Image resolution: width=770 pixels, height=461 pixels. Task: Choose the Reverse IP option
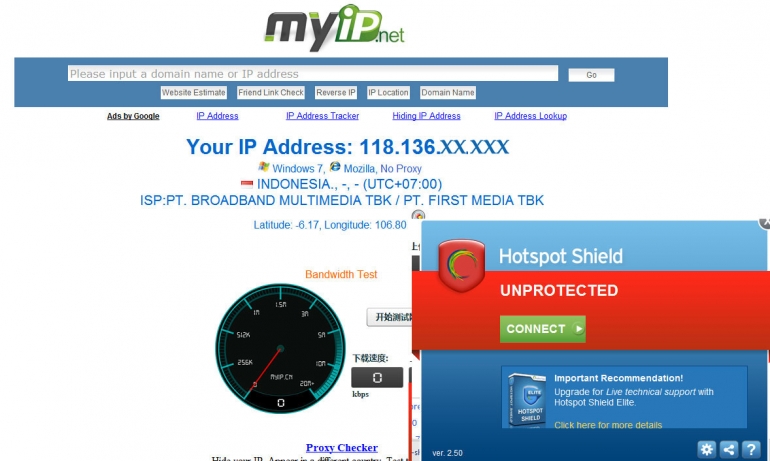tap(336, 92)
